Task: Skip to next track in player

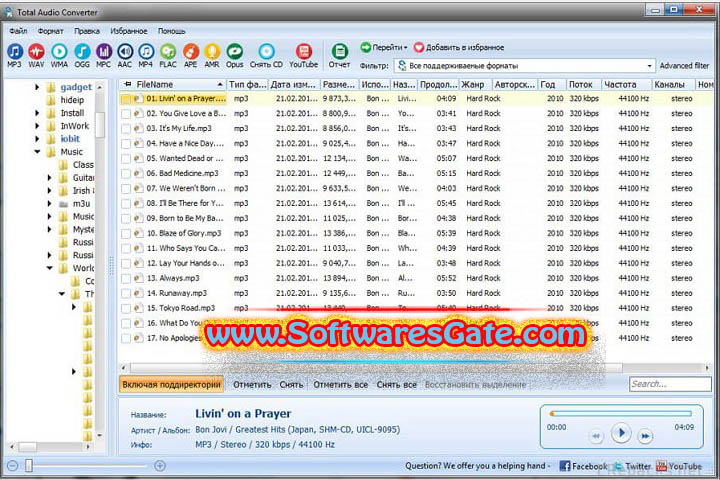Action: click(645, 436)
